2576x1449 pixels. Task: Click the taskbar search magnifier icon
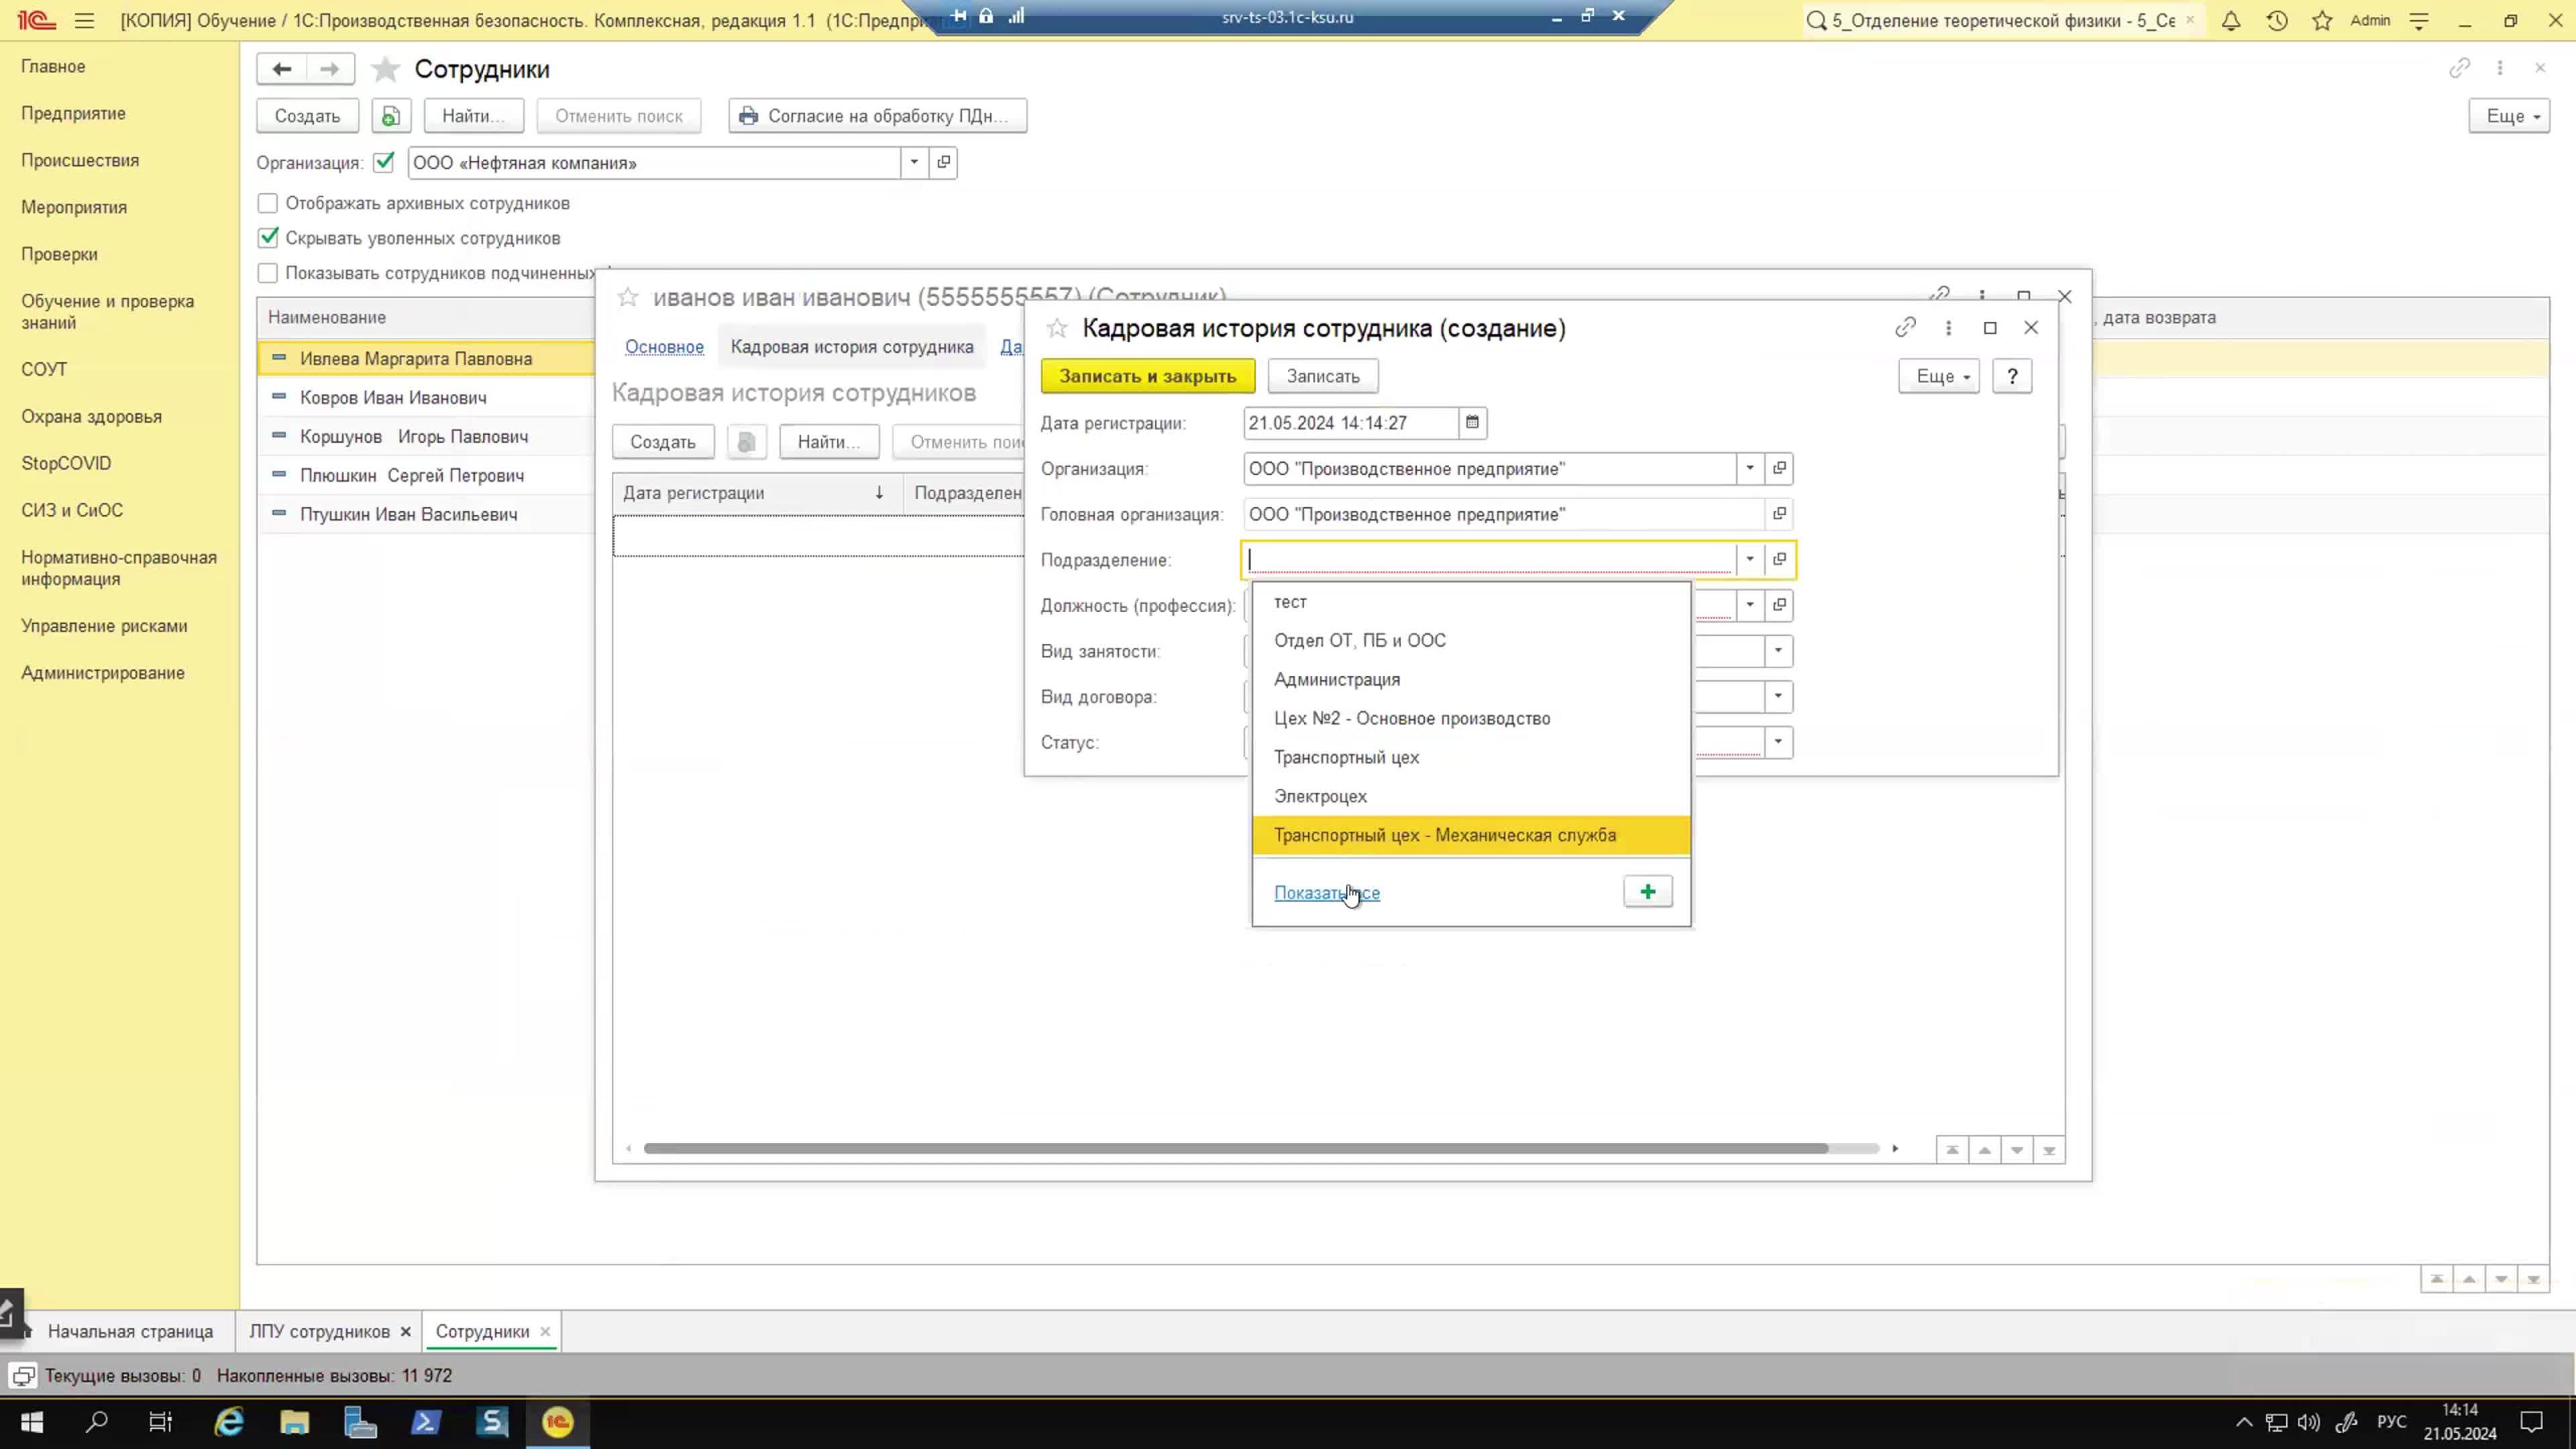point(97,1422)
